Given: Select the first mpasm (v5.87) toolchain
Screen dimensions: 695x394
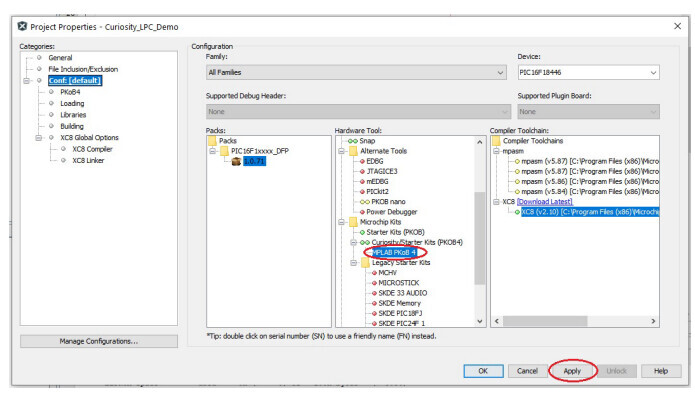Looking at the screenshot, I should tap(590, 161).
